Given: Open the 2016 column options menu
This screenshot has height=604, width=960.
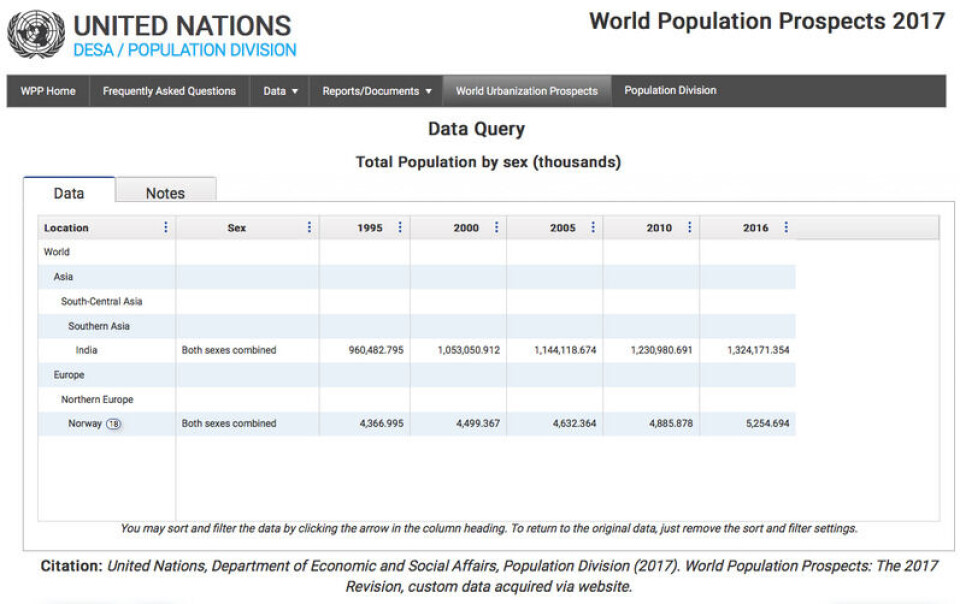Looking at the screenshot, I should pyautogui.click(x=786, y=228).
